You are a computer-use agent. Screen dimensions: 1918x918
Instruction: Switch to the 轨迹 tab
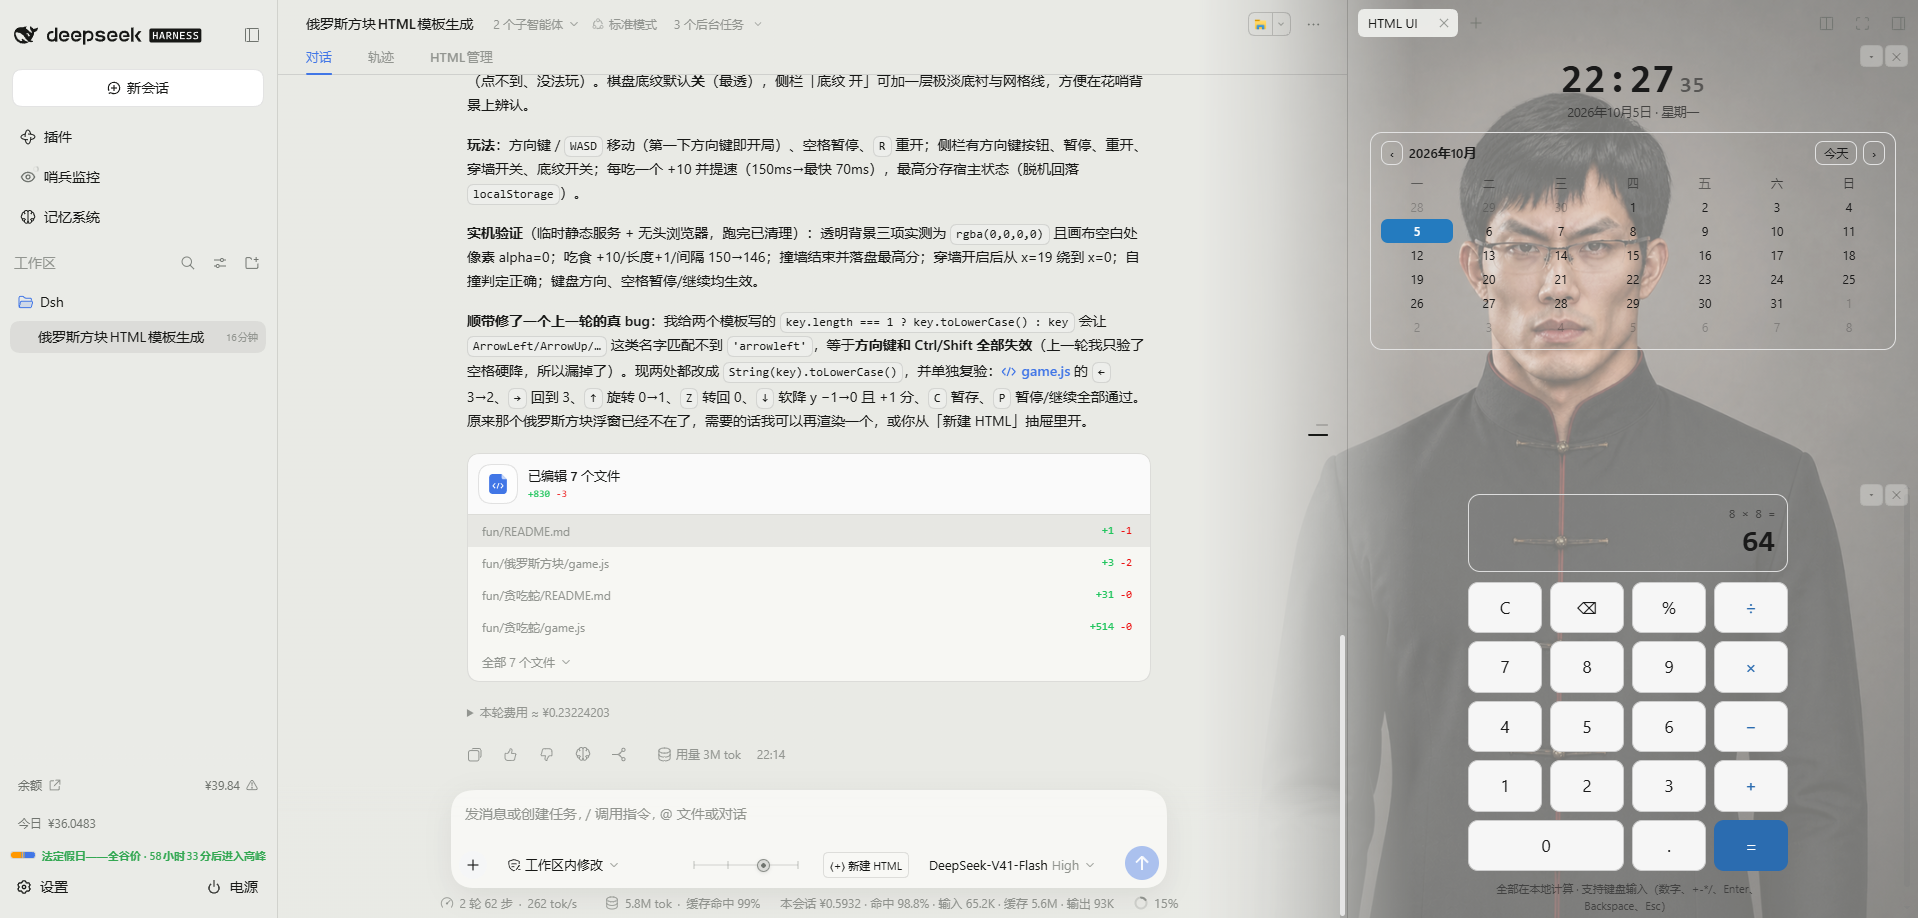381,57
